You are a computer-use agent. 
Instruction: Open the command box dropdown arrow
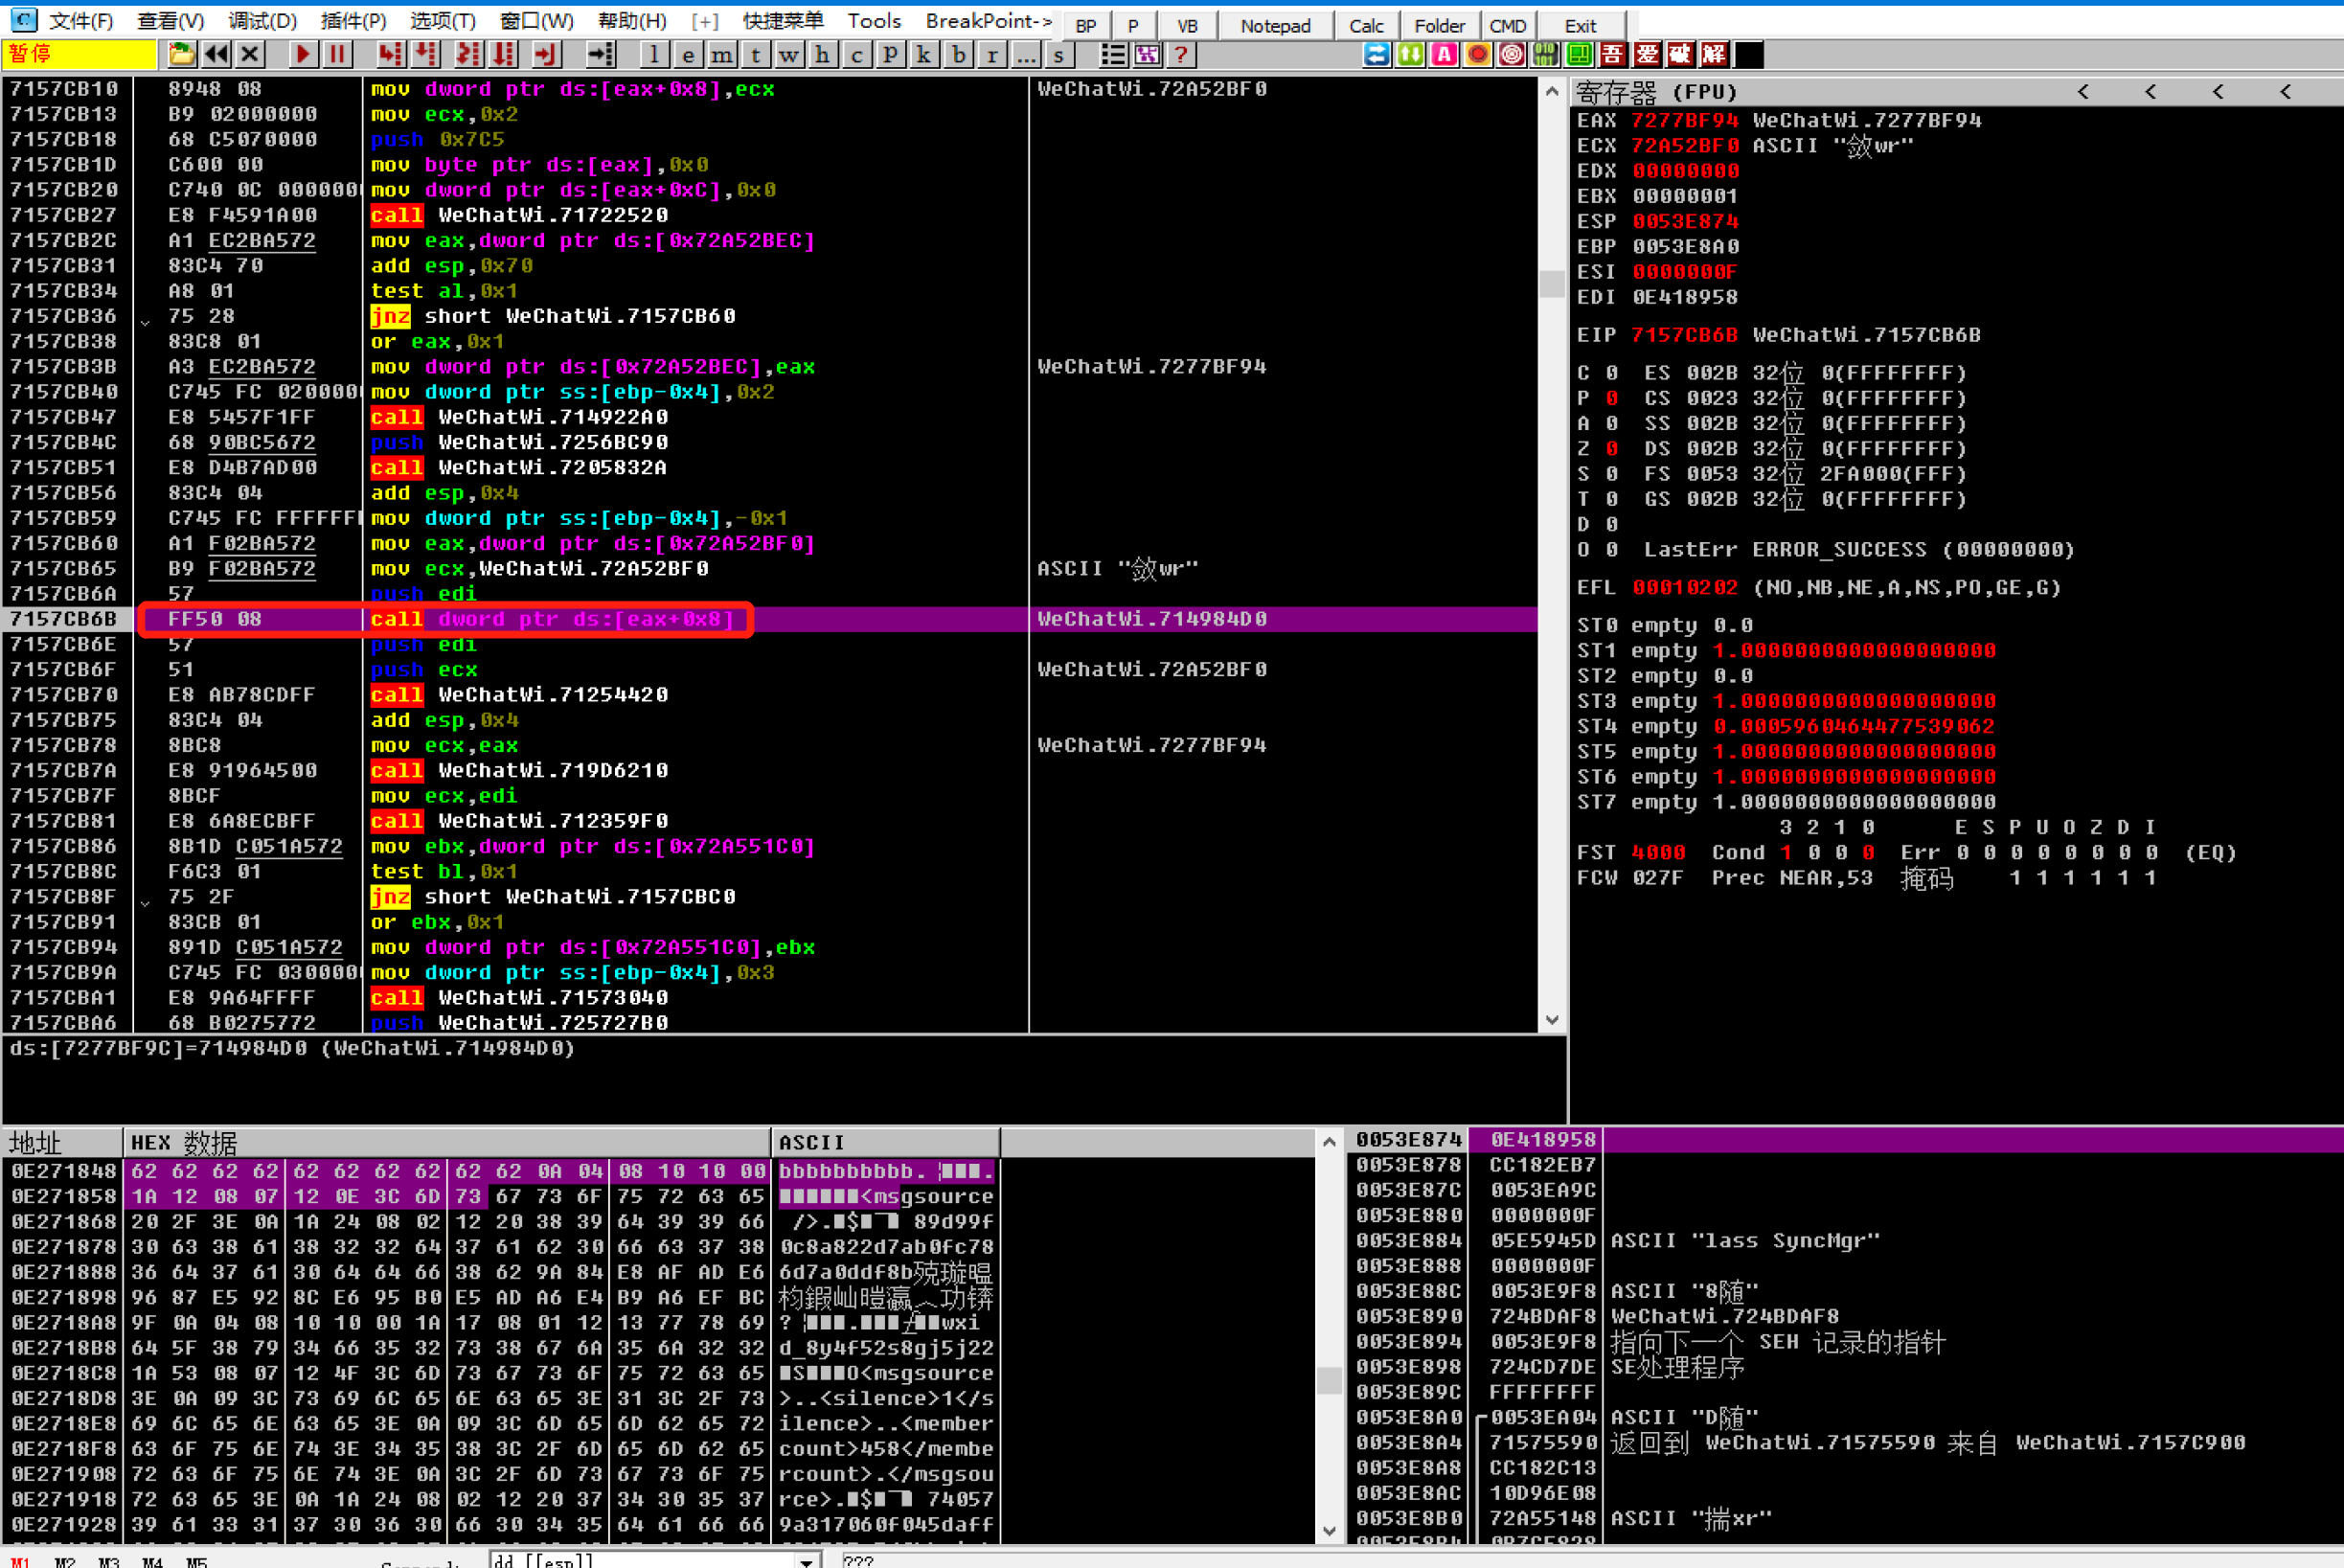point(807,1559)
